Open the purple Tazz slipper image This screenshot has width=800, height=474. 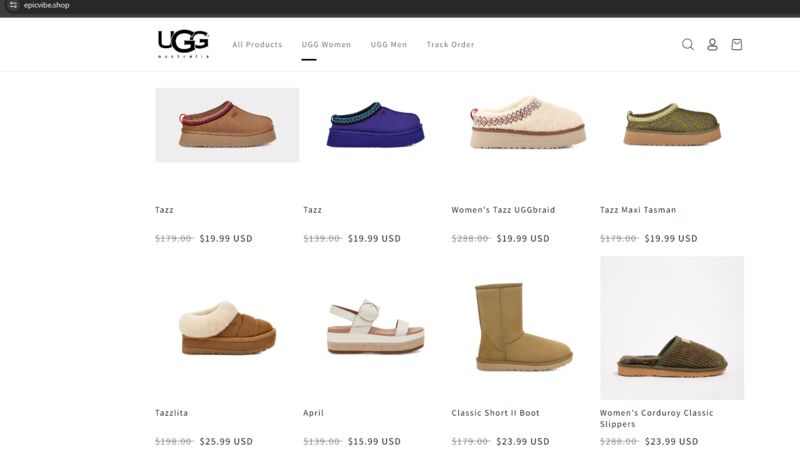376,125
